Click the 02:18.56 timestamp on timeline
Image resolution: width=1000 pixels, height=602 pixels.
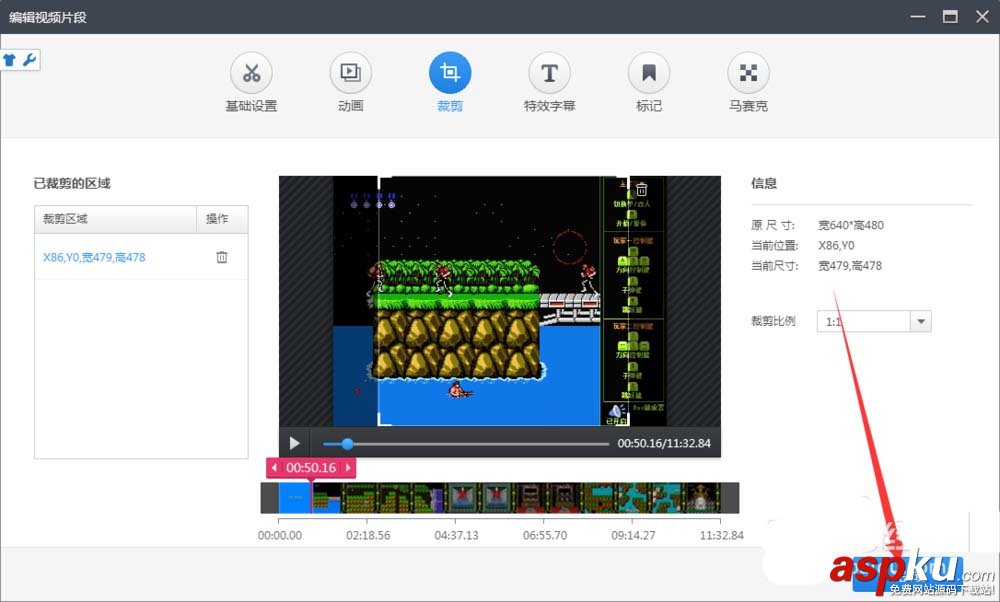coord(367,535)
